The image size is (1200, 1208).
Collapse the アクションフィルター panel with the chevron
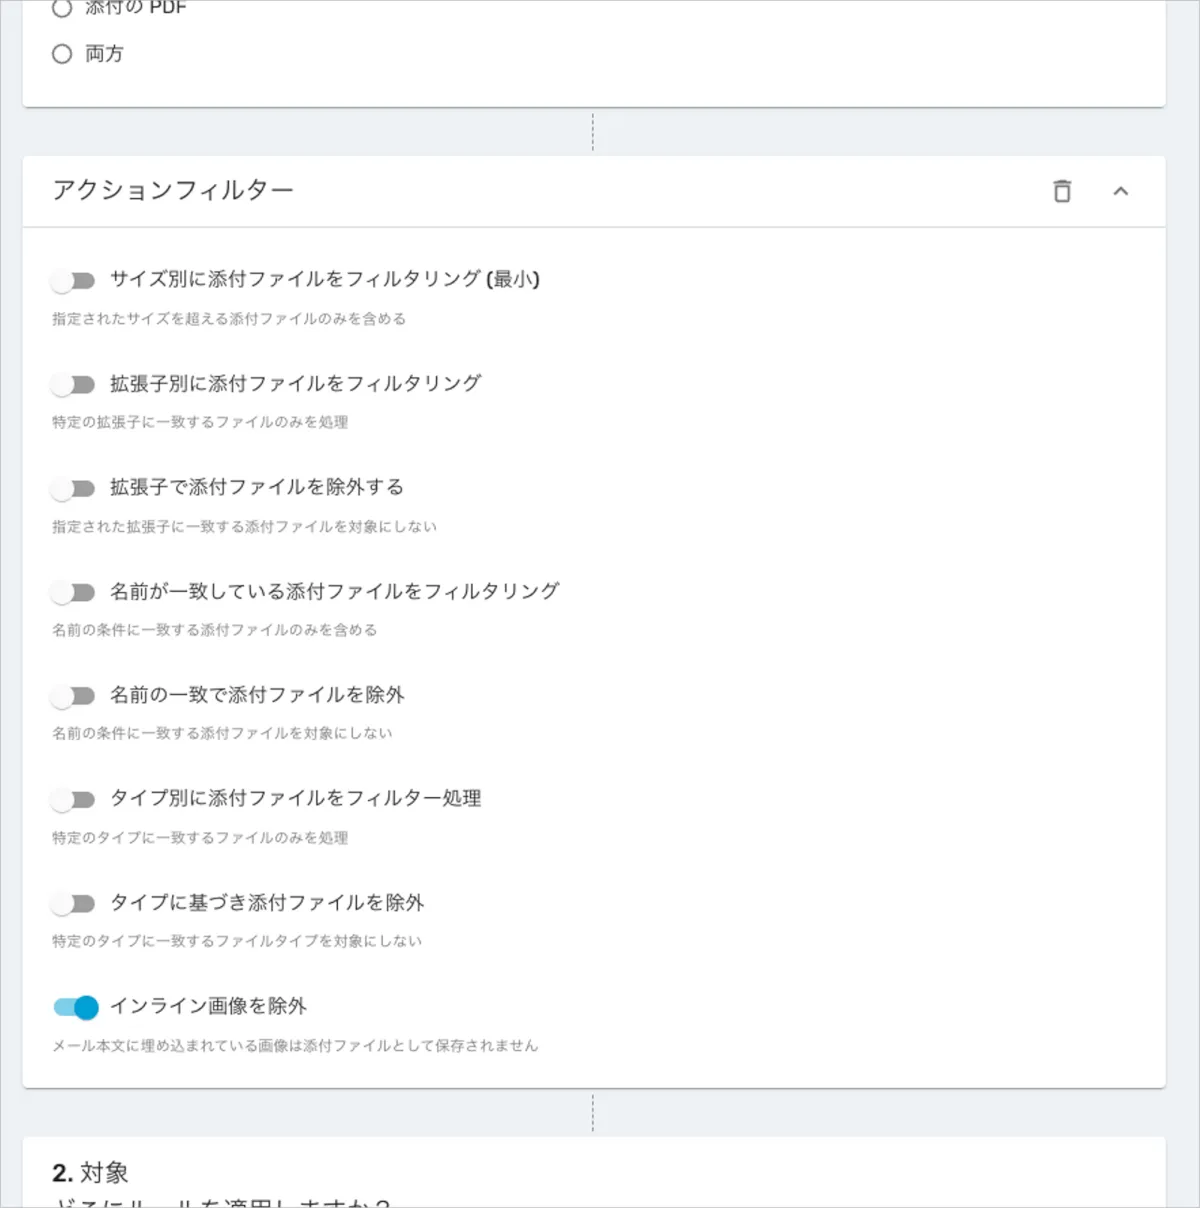click(x=1120, y=191)
